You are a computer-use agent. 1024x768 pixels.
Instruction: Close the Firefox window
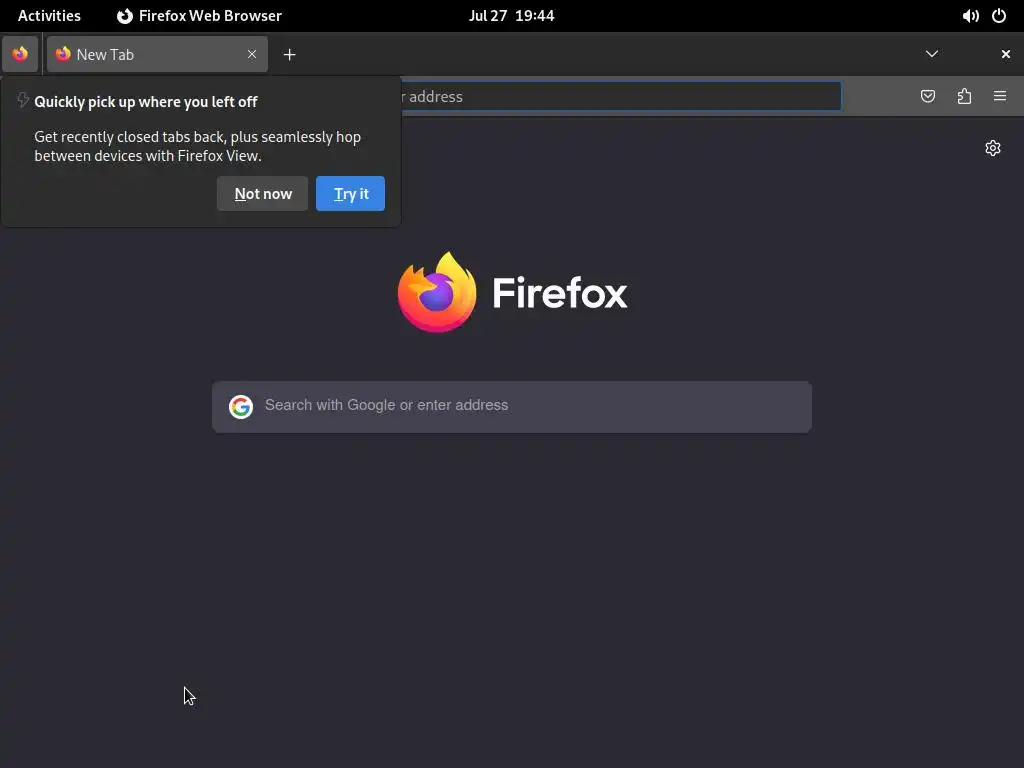[x=1006, y=54]
